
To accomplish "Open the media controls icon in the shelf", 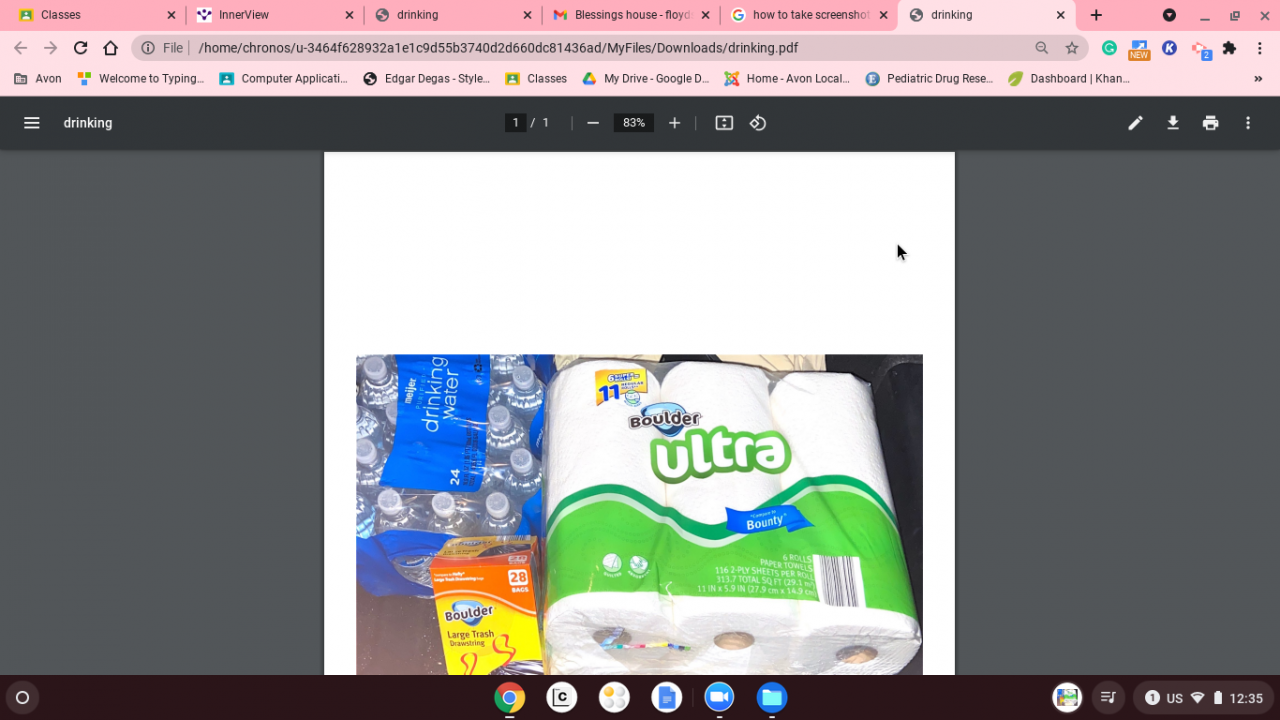I will [1108, 698].
